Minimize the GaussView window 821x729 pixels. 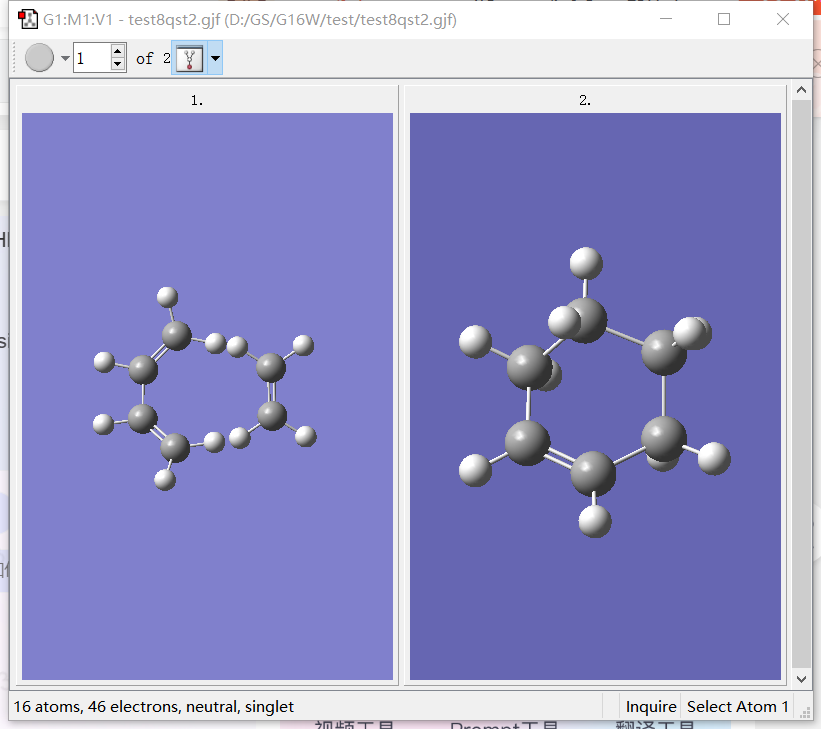[x=665, y=19]
